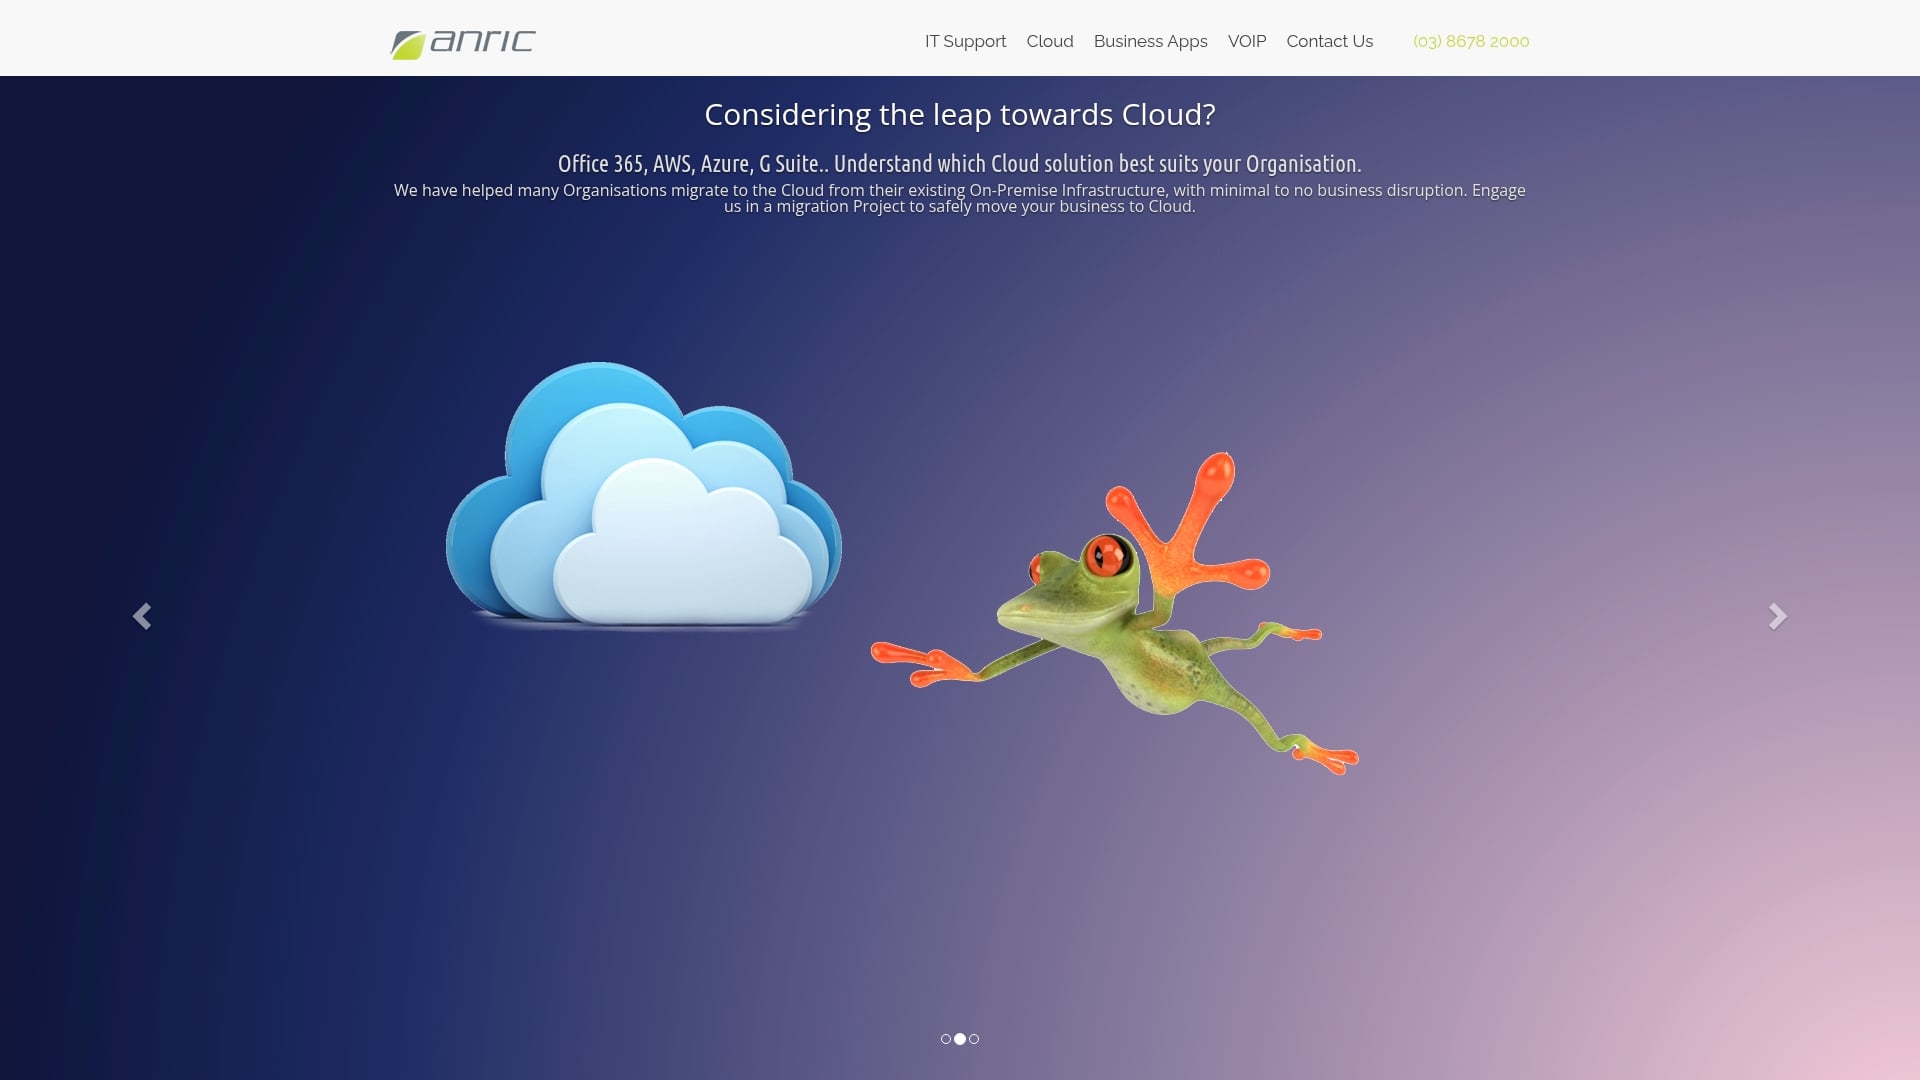Click the 'Considering the leap towards Cloud?' heading
Viewport: 1920px width, 1080px height.
click(960, 115)
